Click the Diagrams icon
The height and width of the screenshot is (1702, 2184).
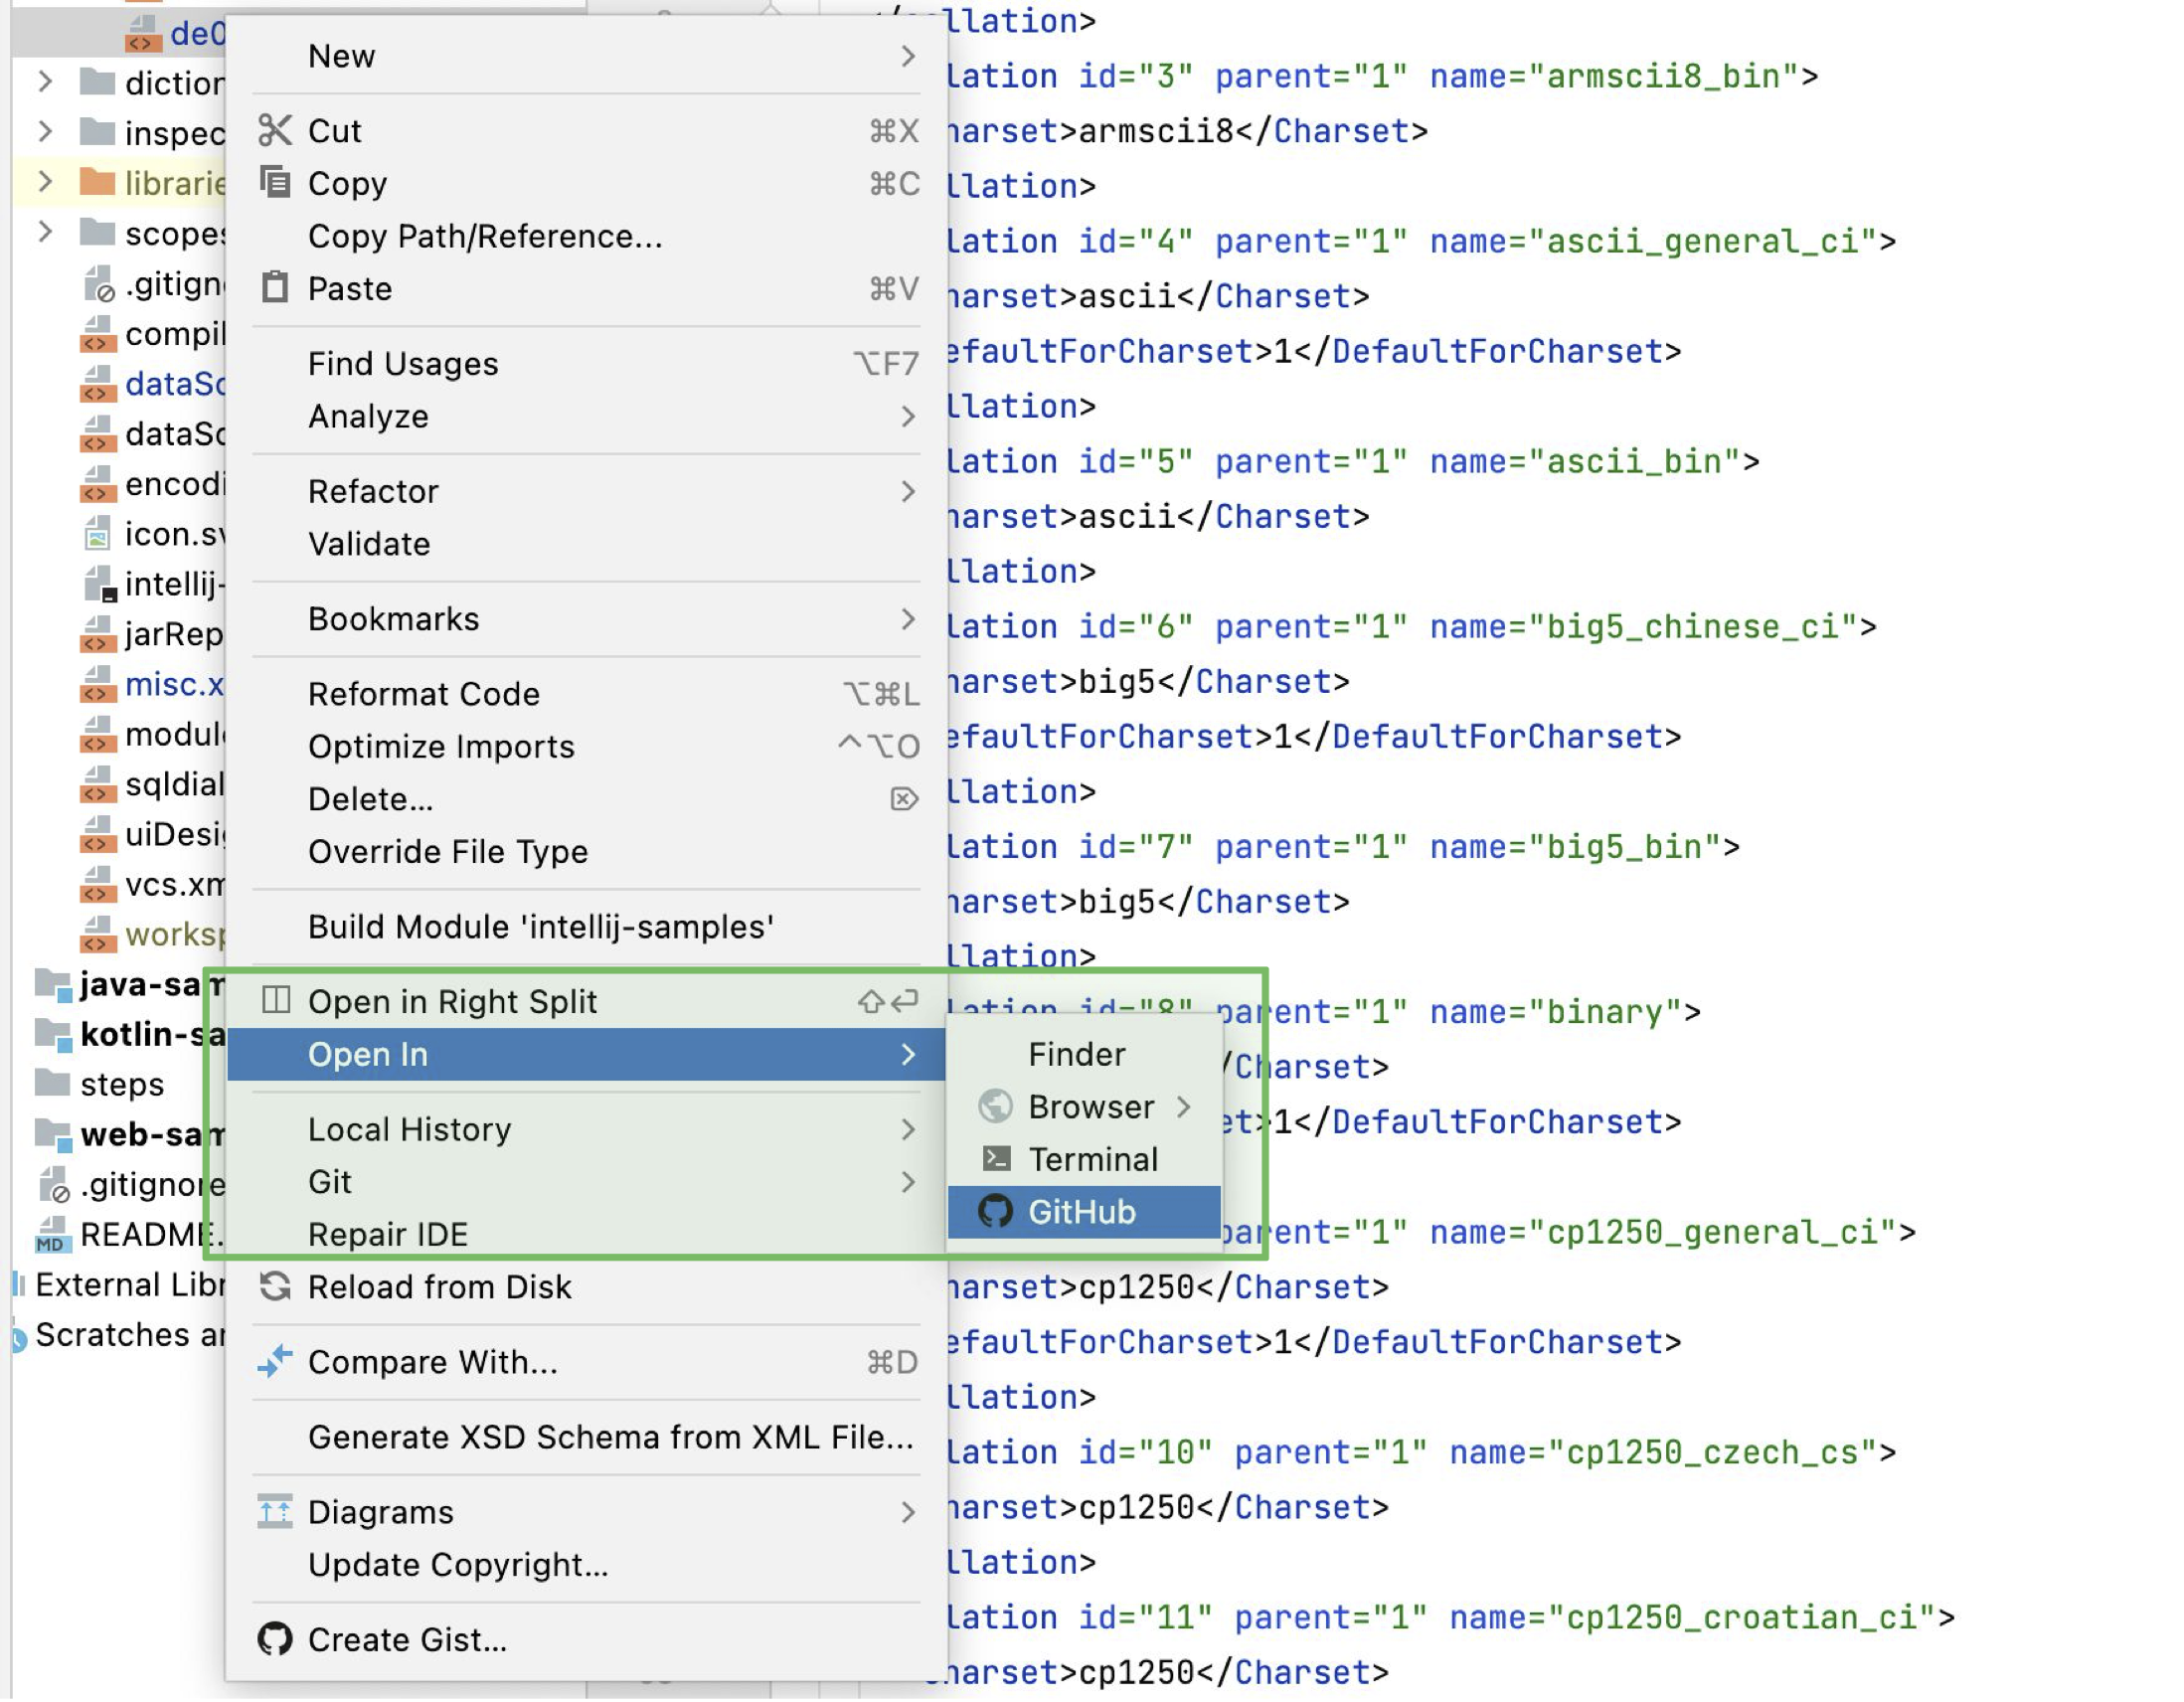point(275,1510)
